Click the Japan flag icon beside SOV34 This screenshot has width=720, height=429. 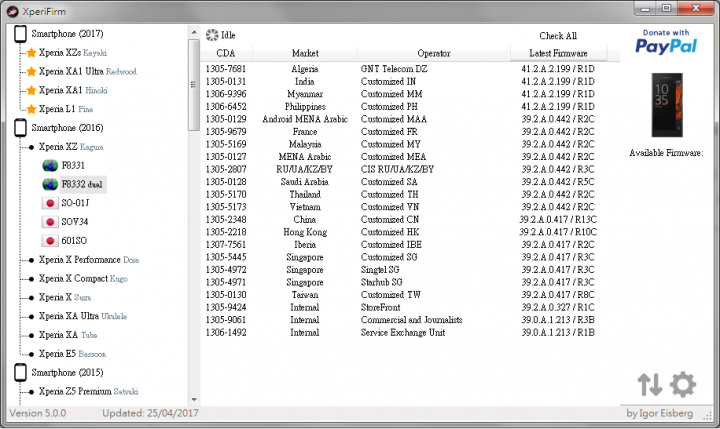pos(50,222)
